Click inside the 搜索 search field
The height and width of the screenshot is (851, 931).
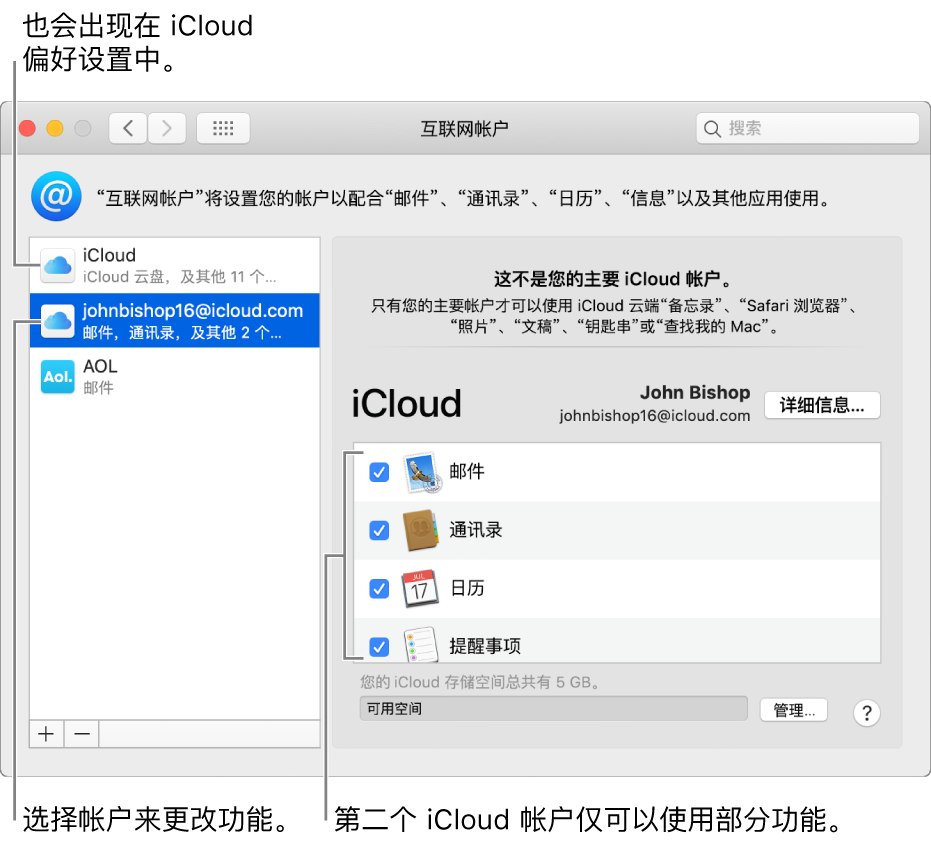coord(807,128)
